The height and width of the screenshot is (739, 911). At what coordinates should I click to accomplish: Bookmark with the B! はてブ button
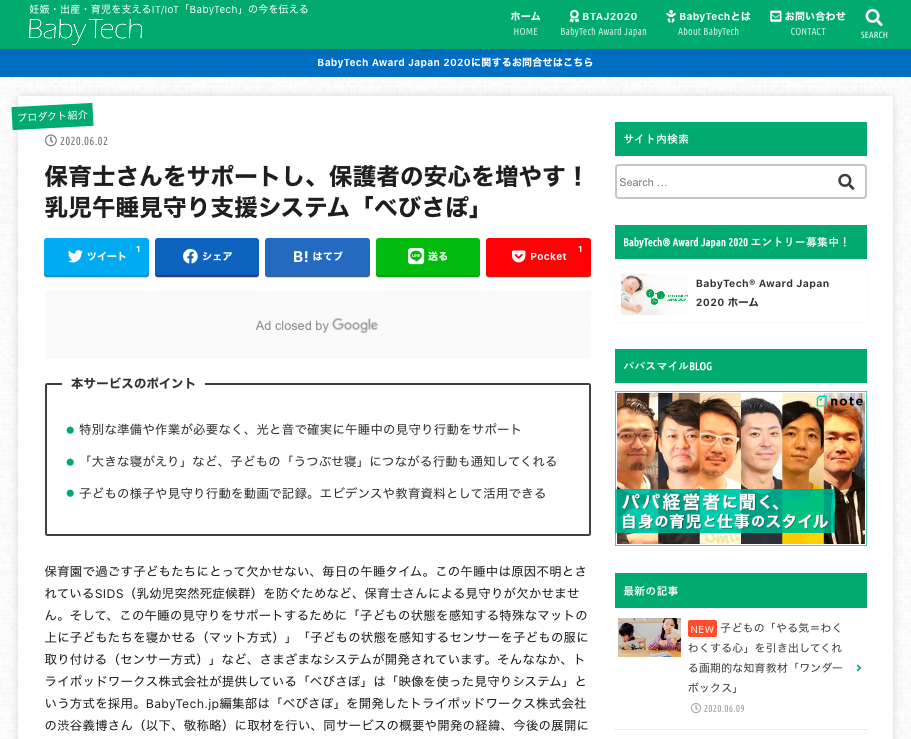[x=317, y=256]
